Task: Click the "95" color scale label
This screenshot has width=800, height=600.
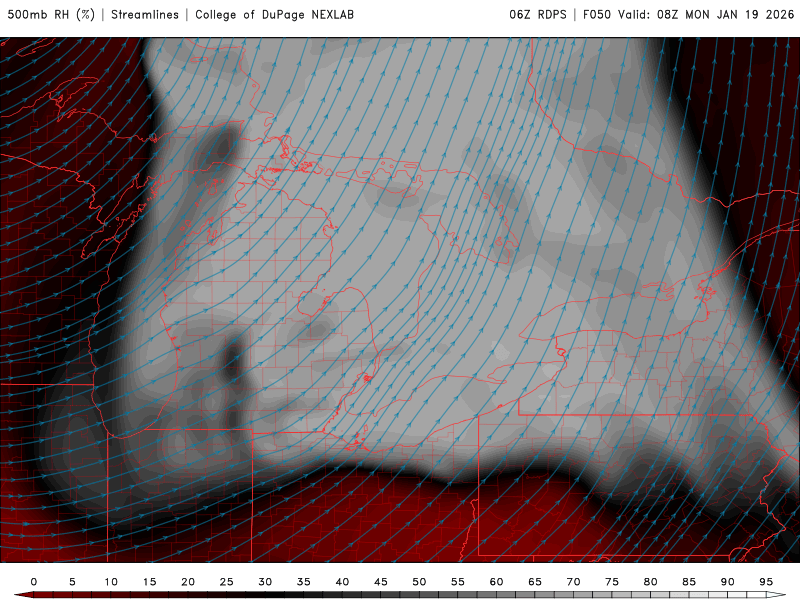Action: click(766, 582)
